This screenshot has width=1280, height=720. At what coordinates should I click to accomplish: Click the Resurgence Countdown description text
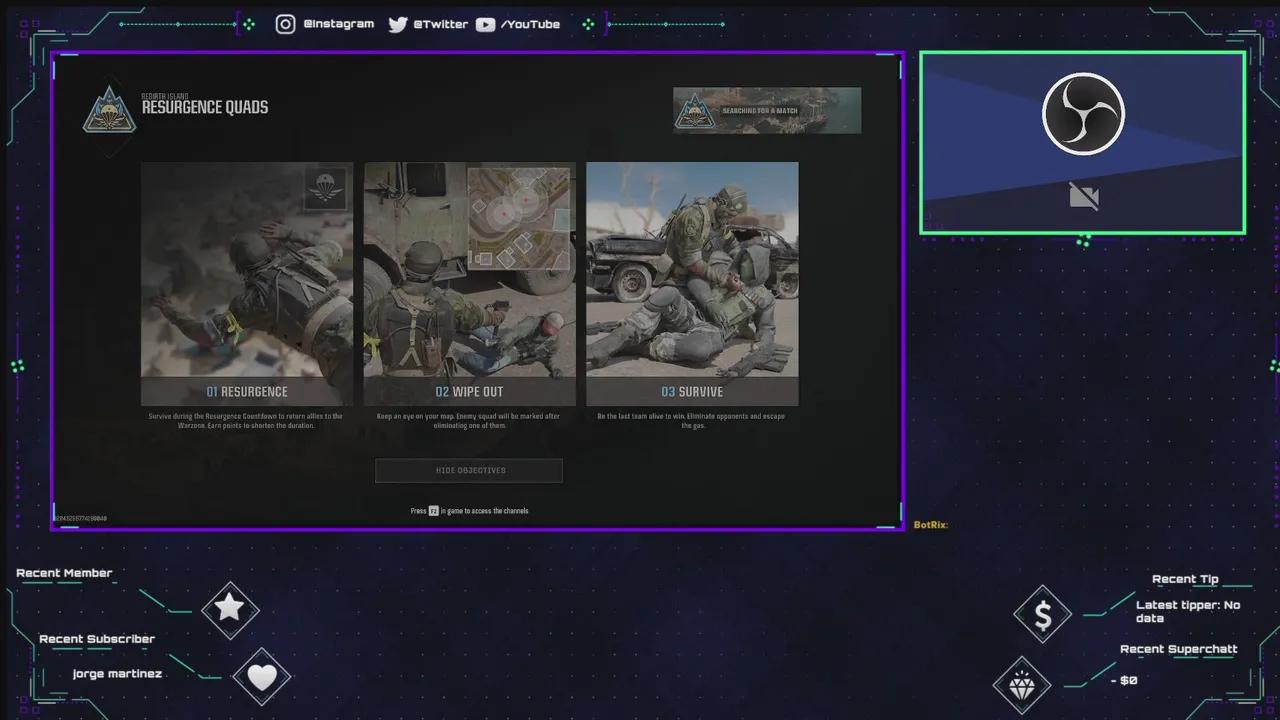246,421
